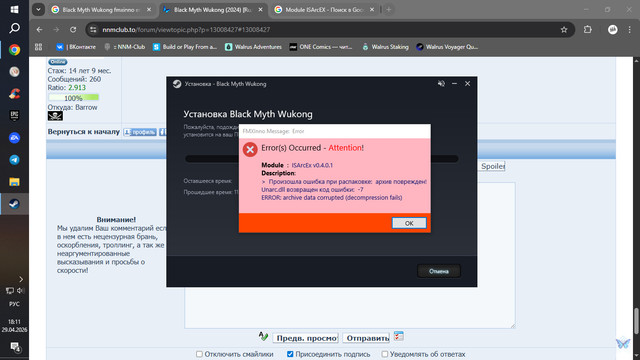
Task: Click Вернуться к началу link
Action: (84, 132)
